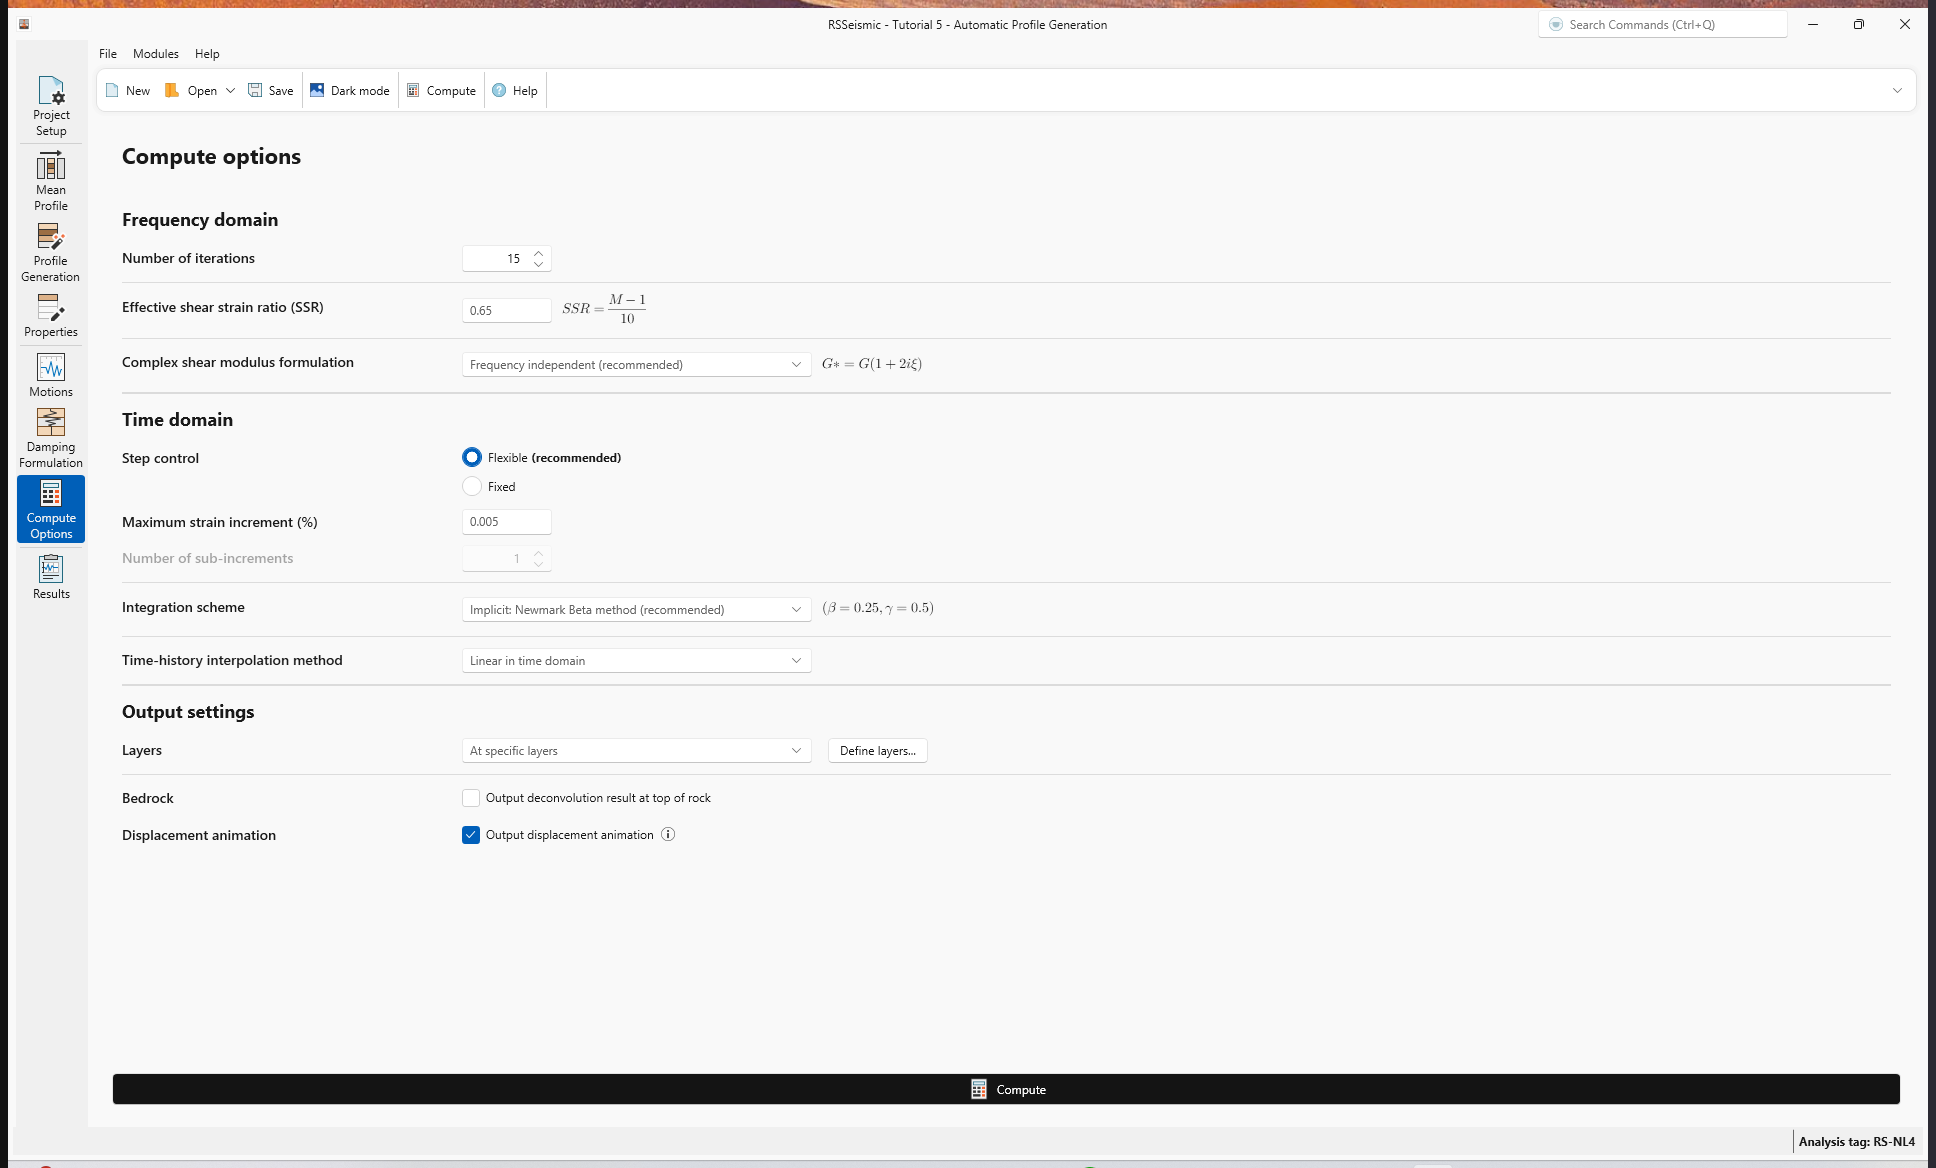Select Fixed step control radio

pyautogui.click(x=472, y=486)
